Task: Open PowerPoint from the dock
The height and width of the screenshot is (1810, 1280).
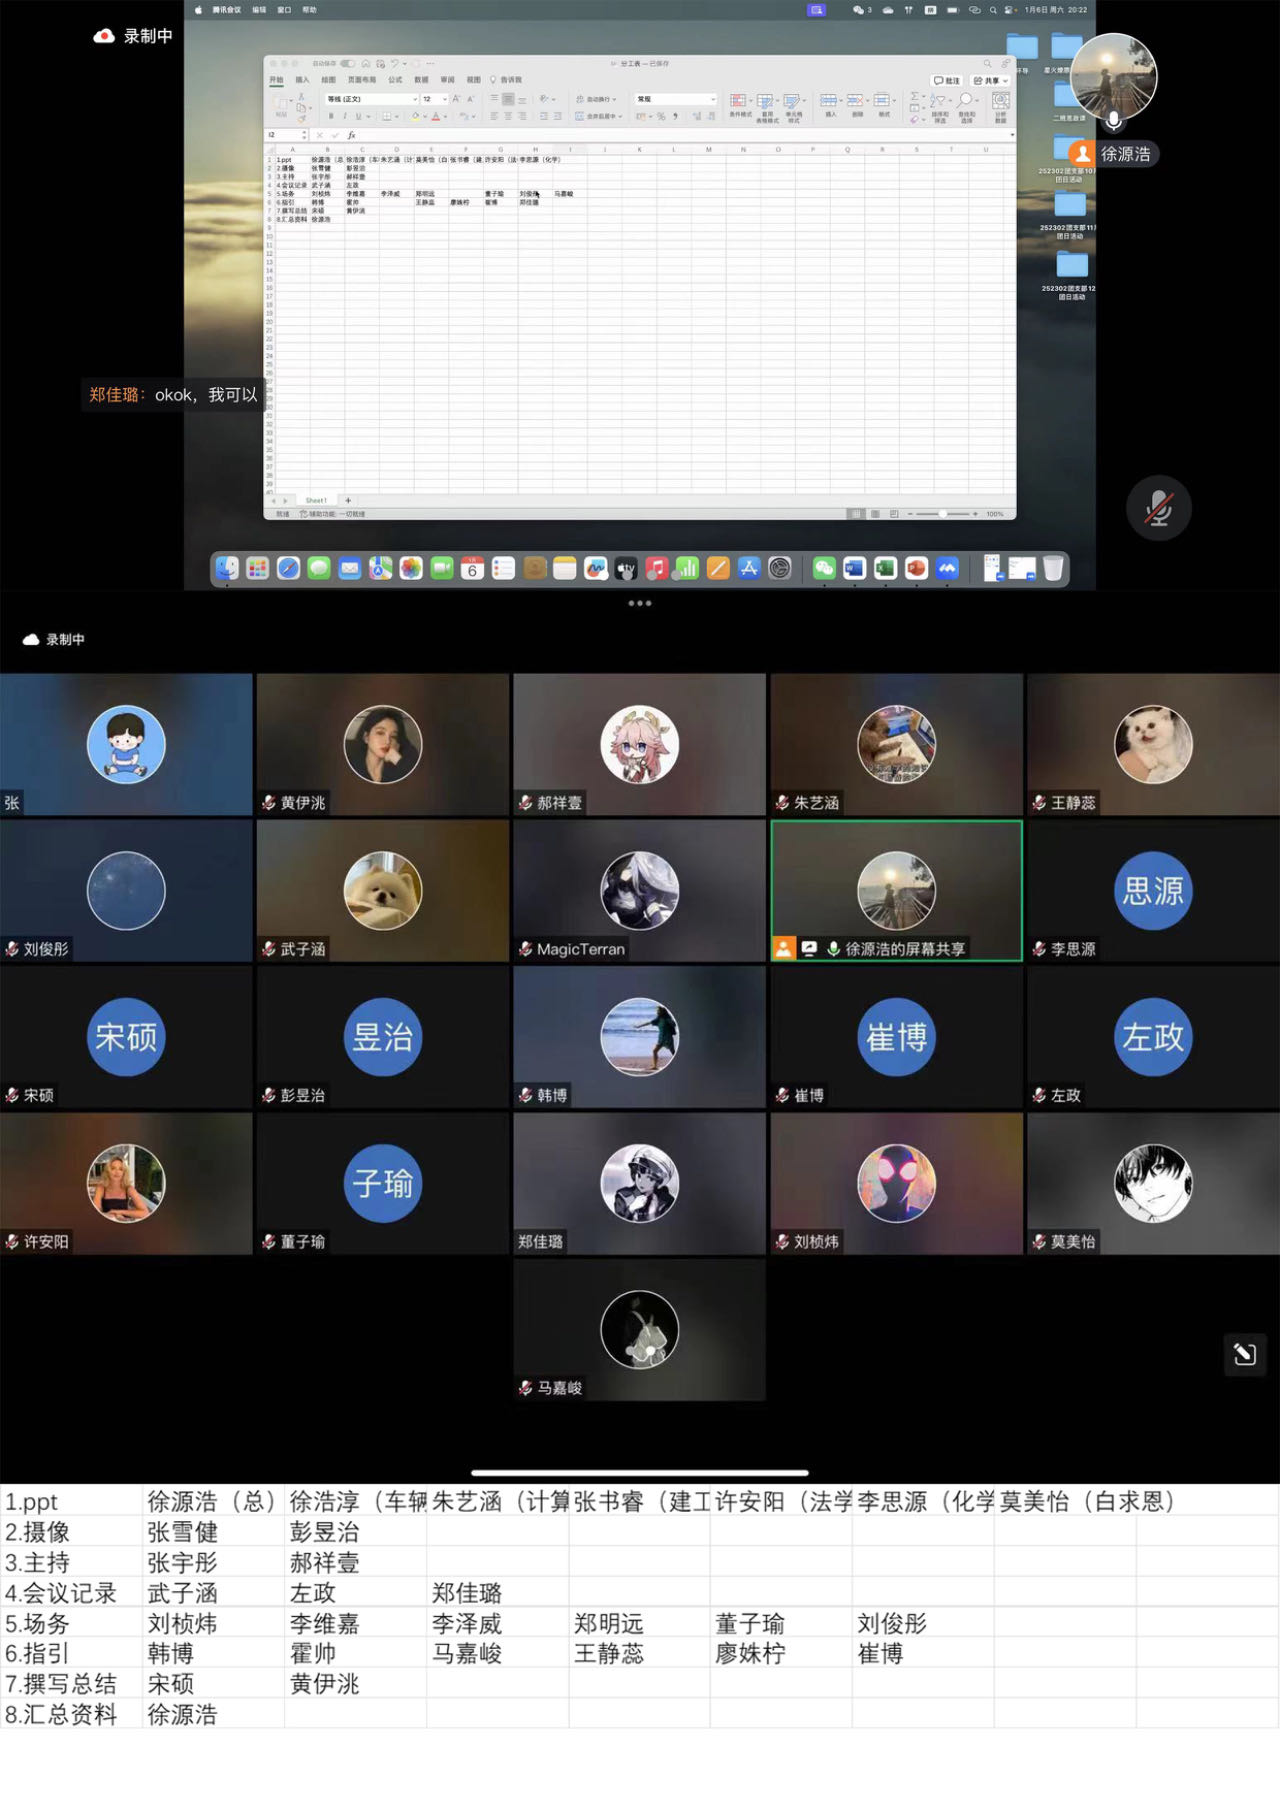Action: tap(916, 569)
